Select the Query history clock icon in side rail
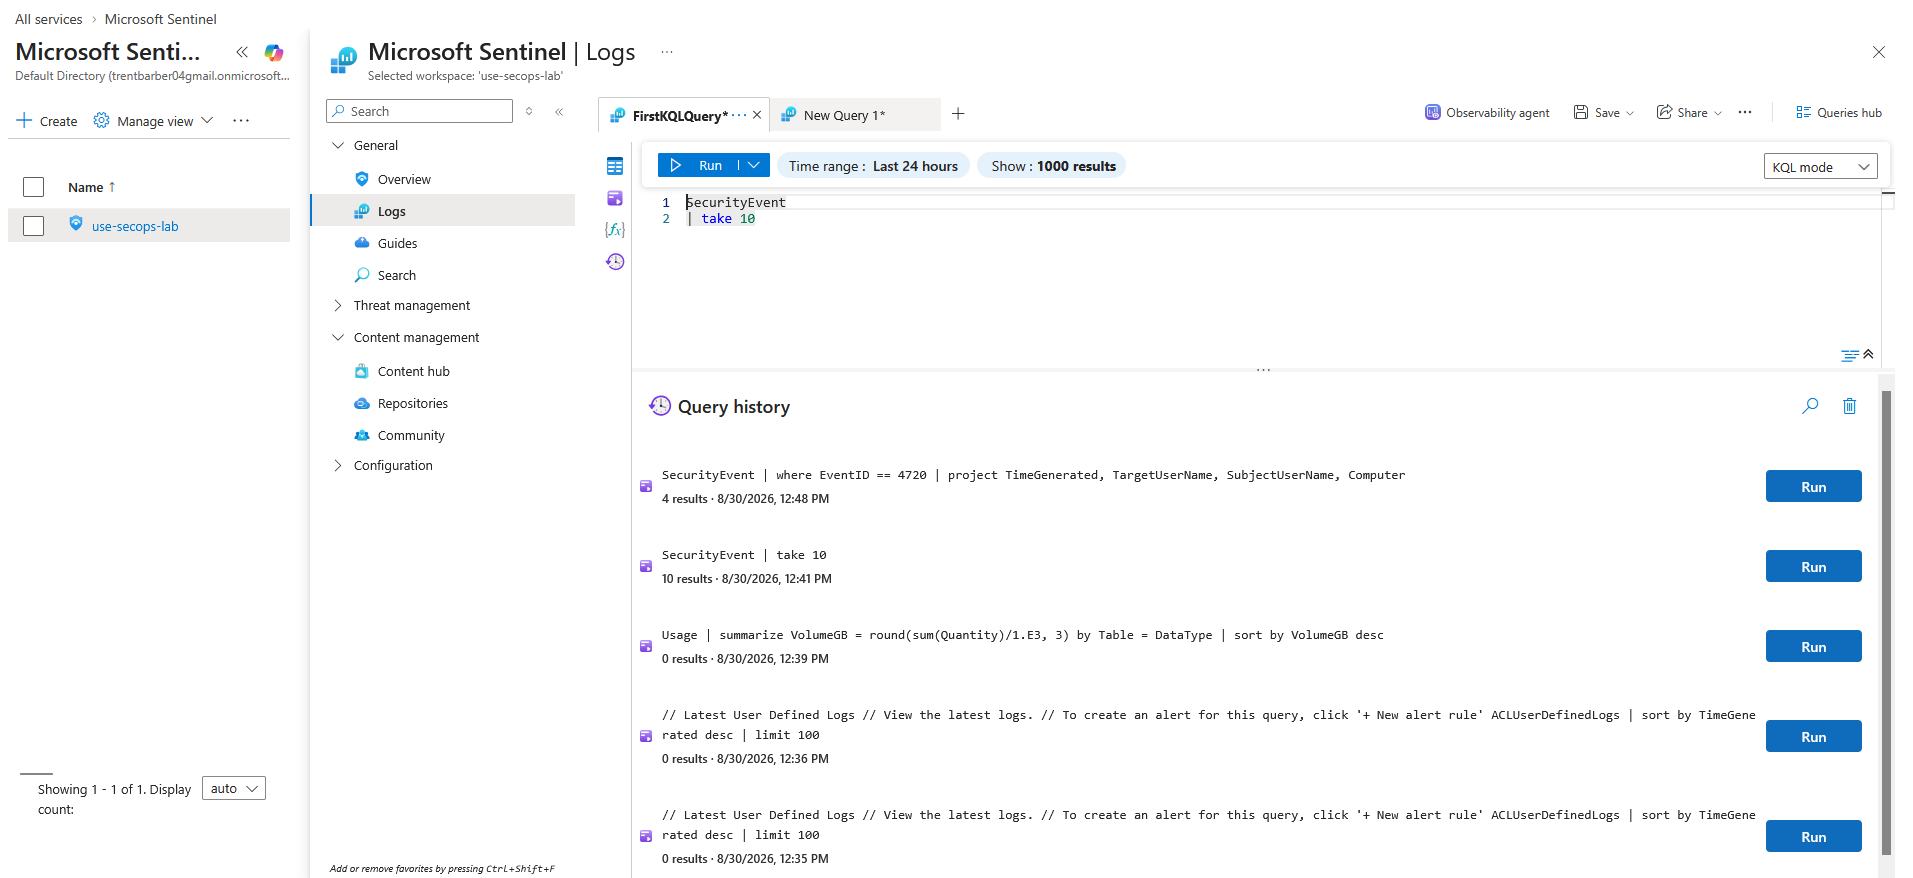 615,261
